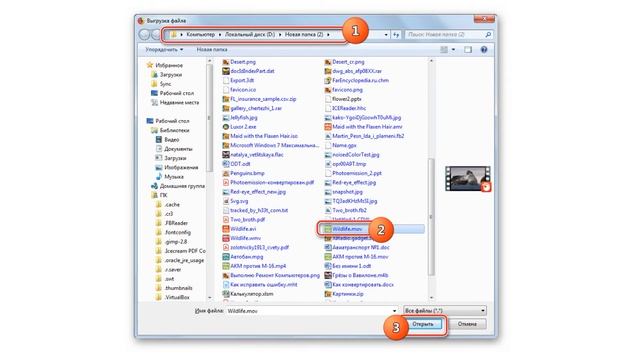The width and height of the screenshot is (640, 360).
Task: Select the gallery_chertezhi_1.rar archive
Action: click(x=253, y=108)
